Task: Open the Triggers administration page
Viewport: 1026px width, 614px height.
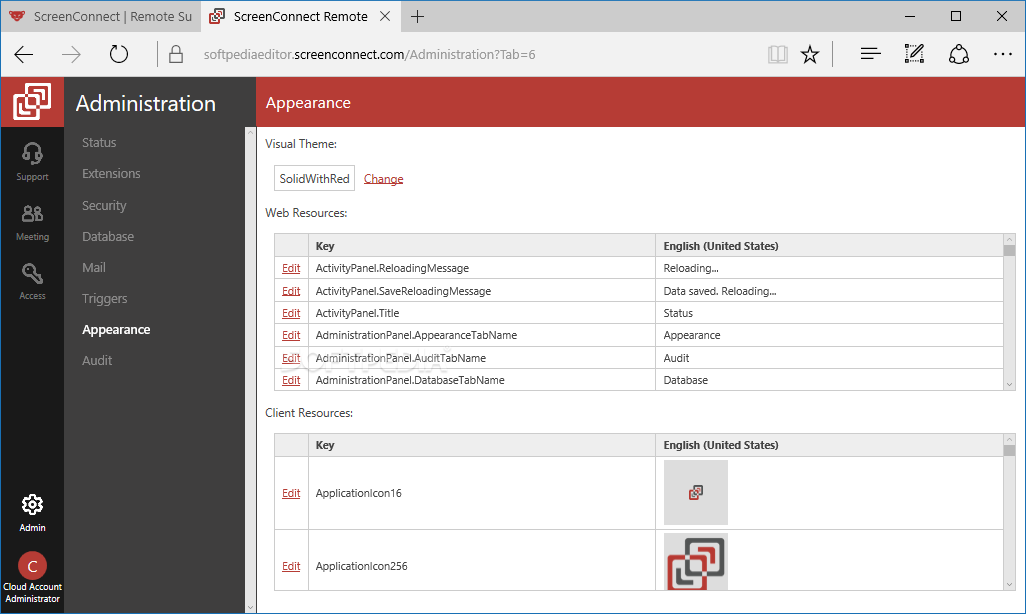Action: pos(105,298)
